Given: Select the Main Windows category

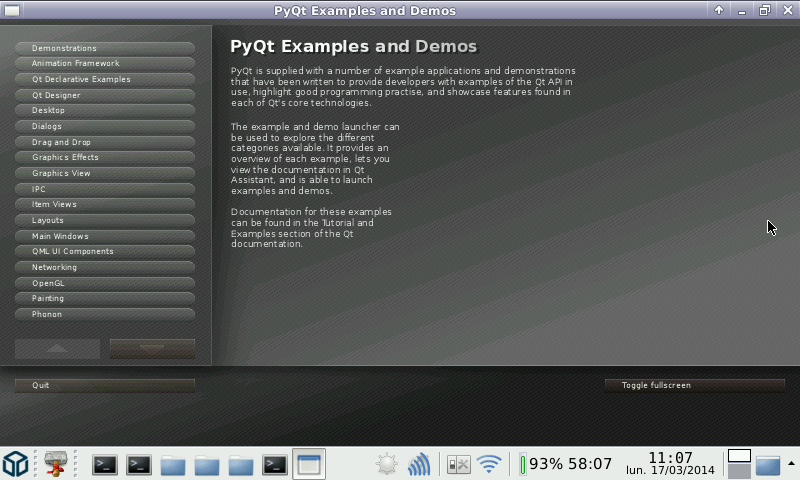Looking at the screenshot, I should tap(105, 236).
